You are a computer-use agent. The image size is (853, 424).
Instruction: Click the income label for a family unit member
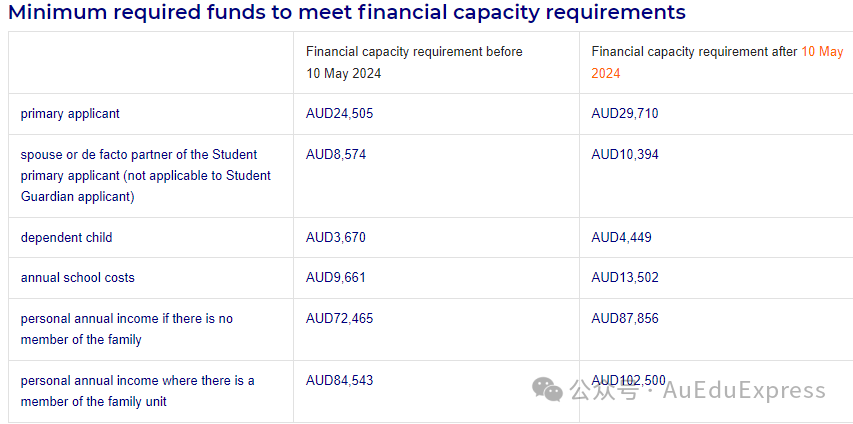click(138, 391)
